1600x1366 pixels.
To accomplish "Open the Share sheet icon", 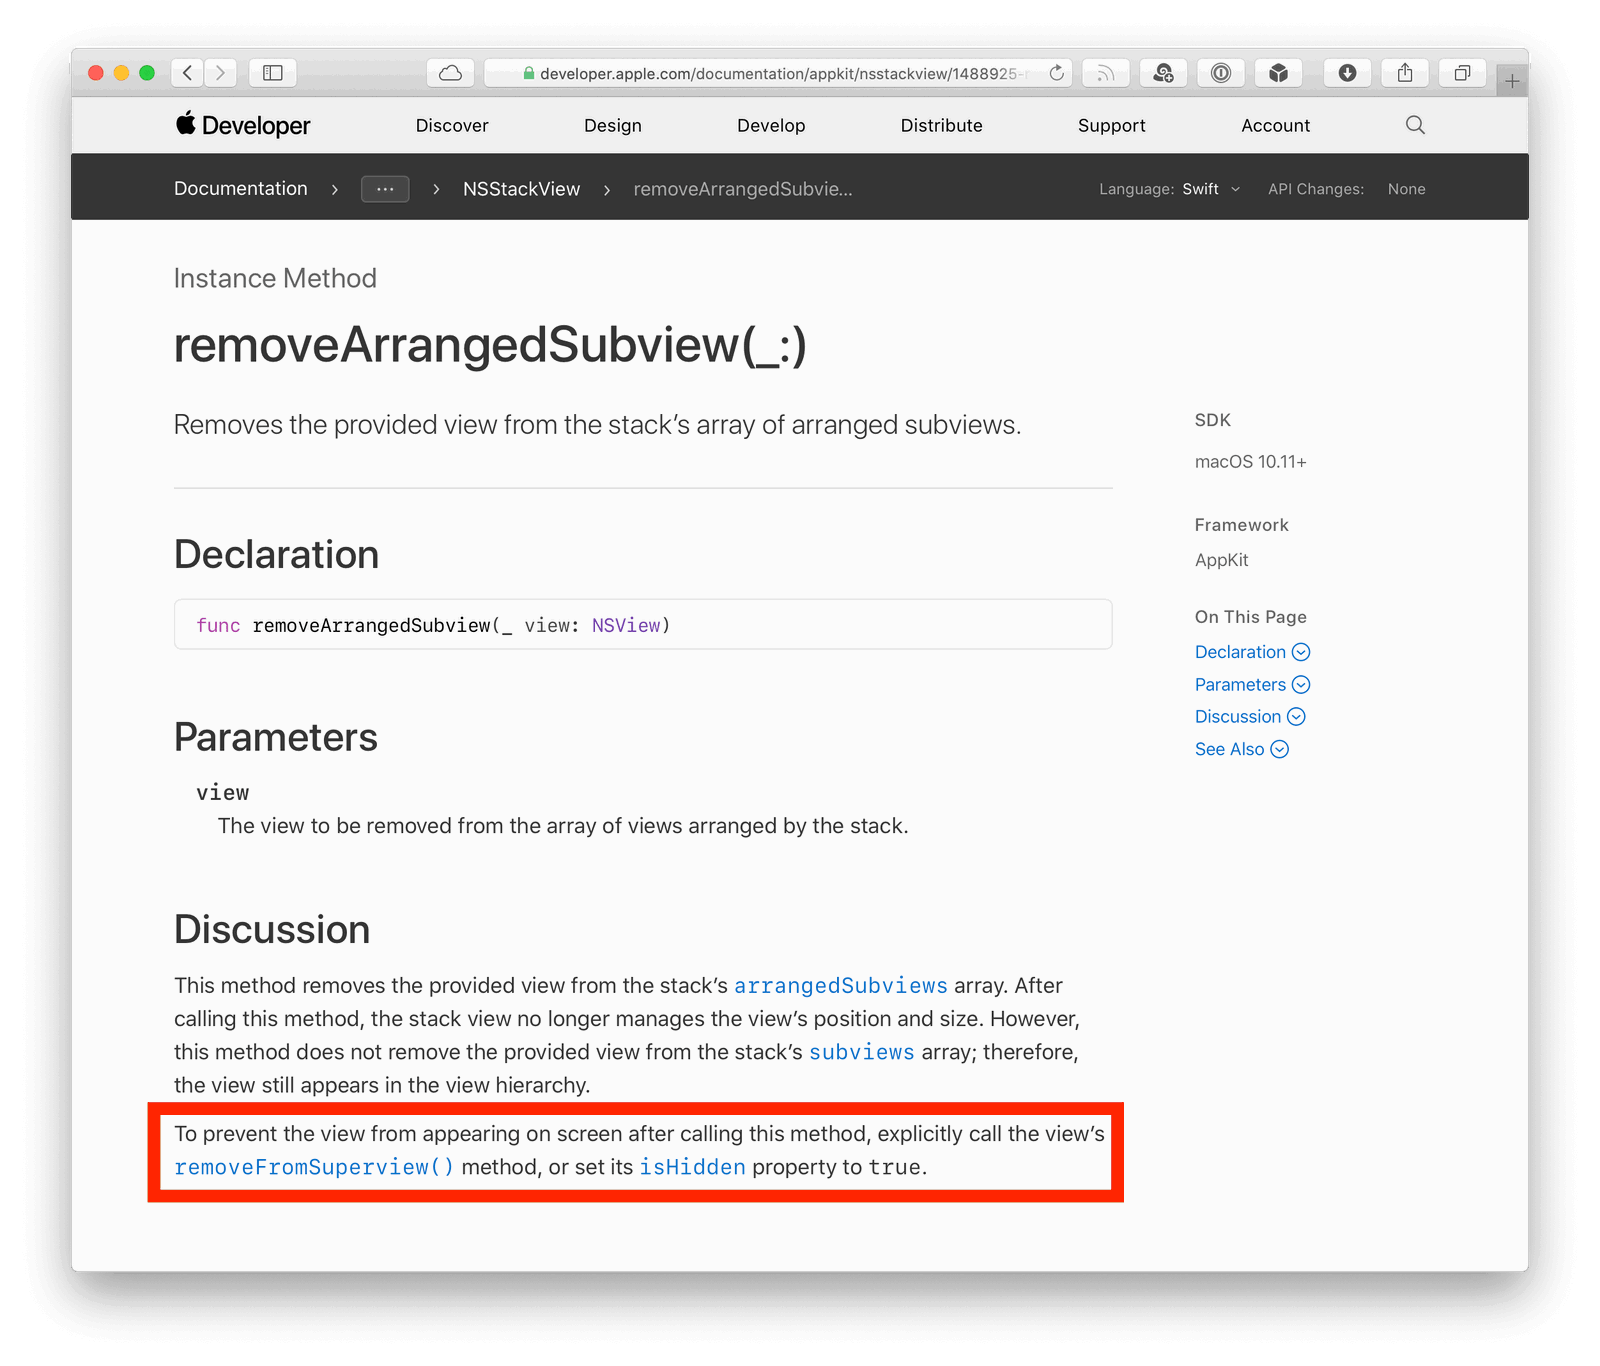I will (x=1405, y=73).
